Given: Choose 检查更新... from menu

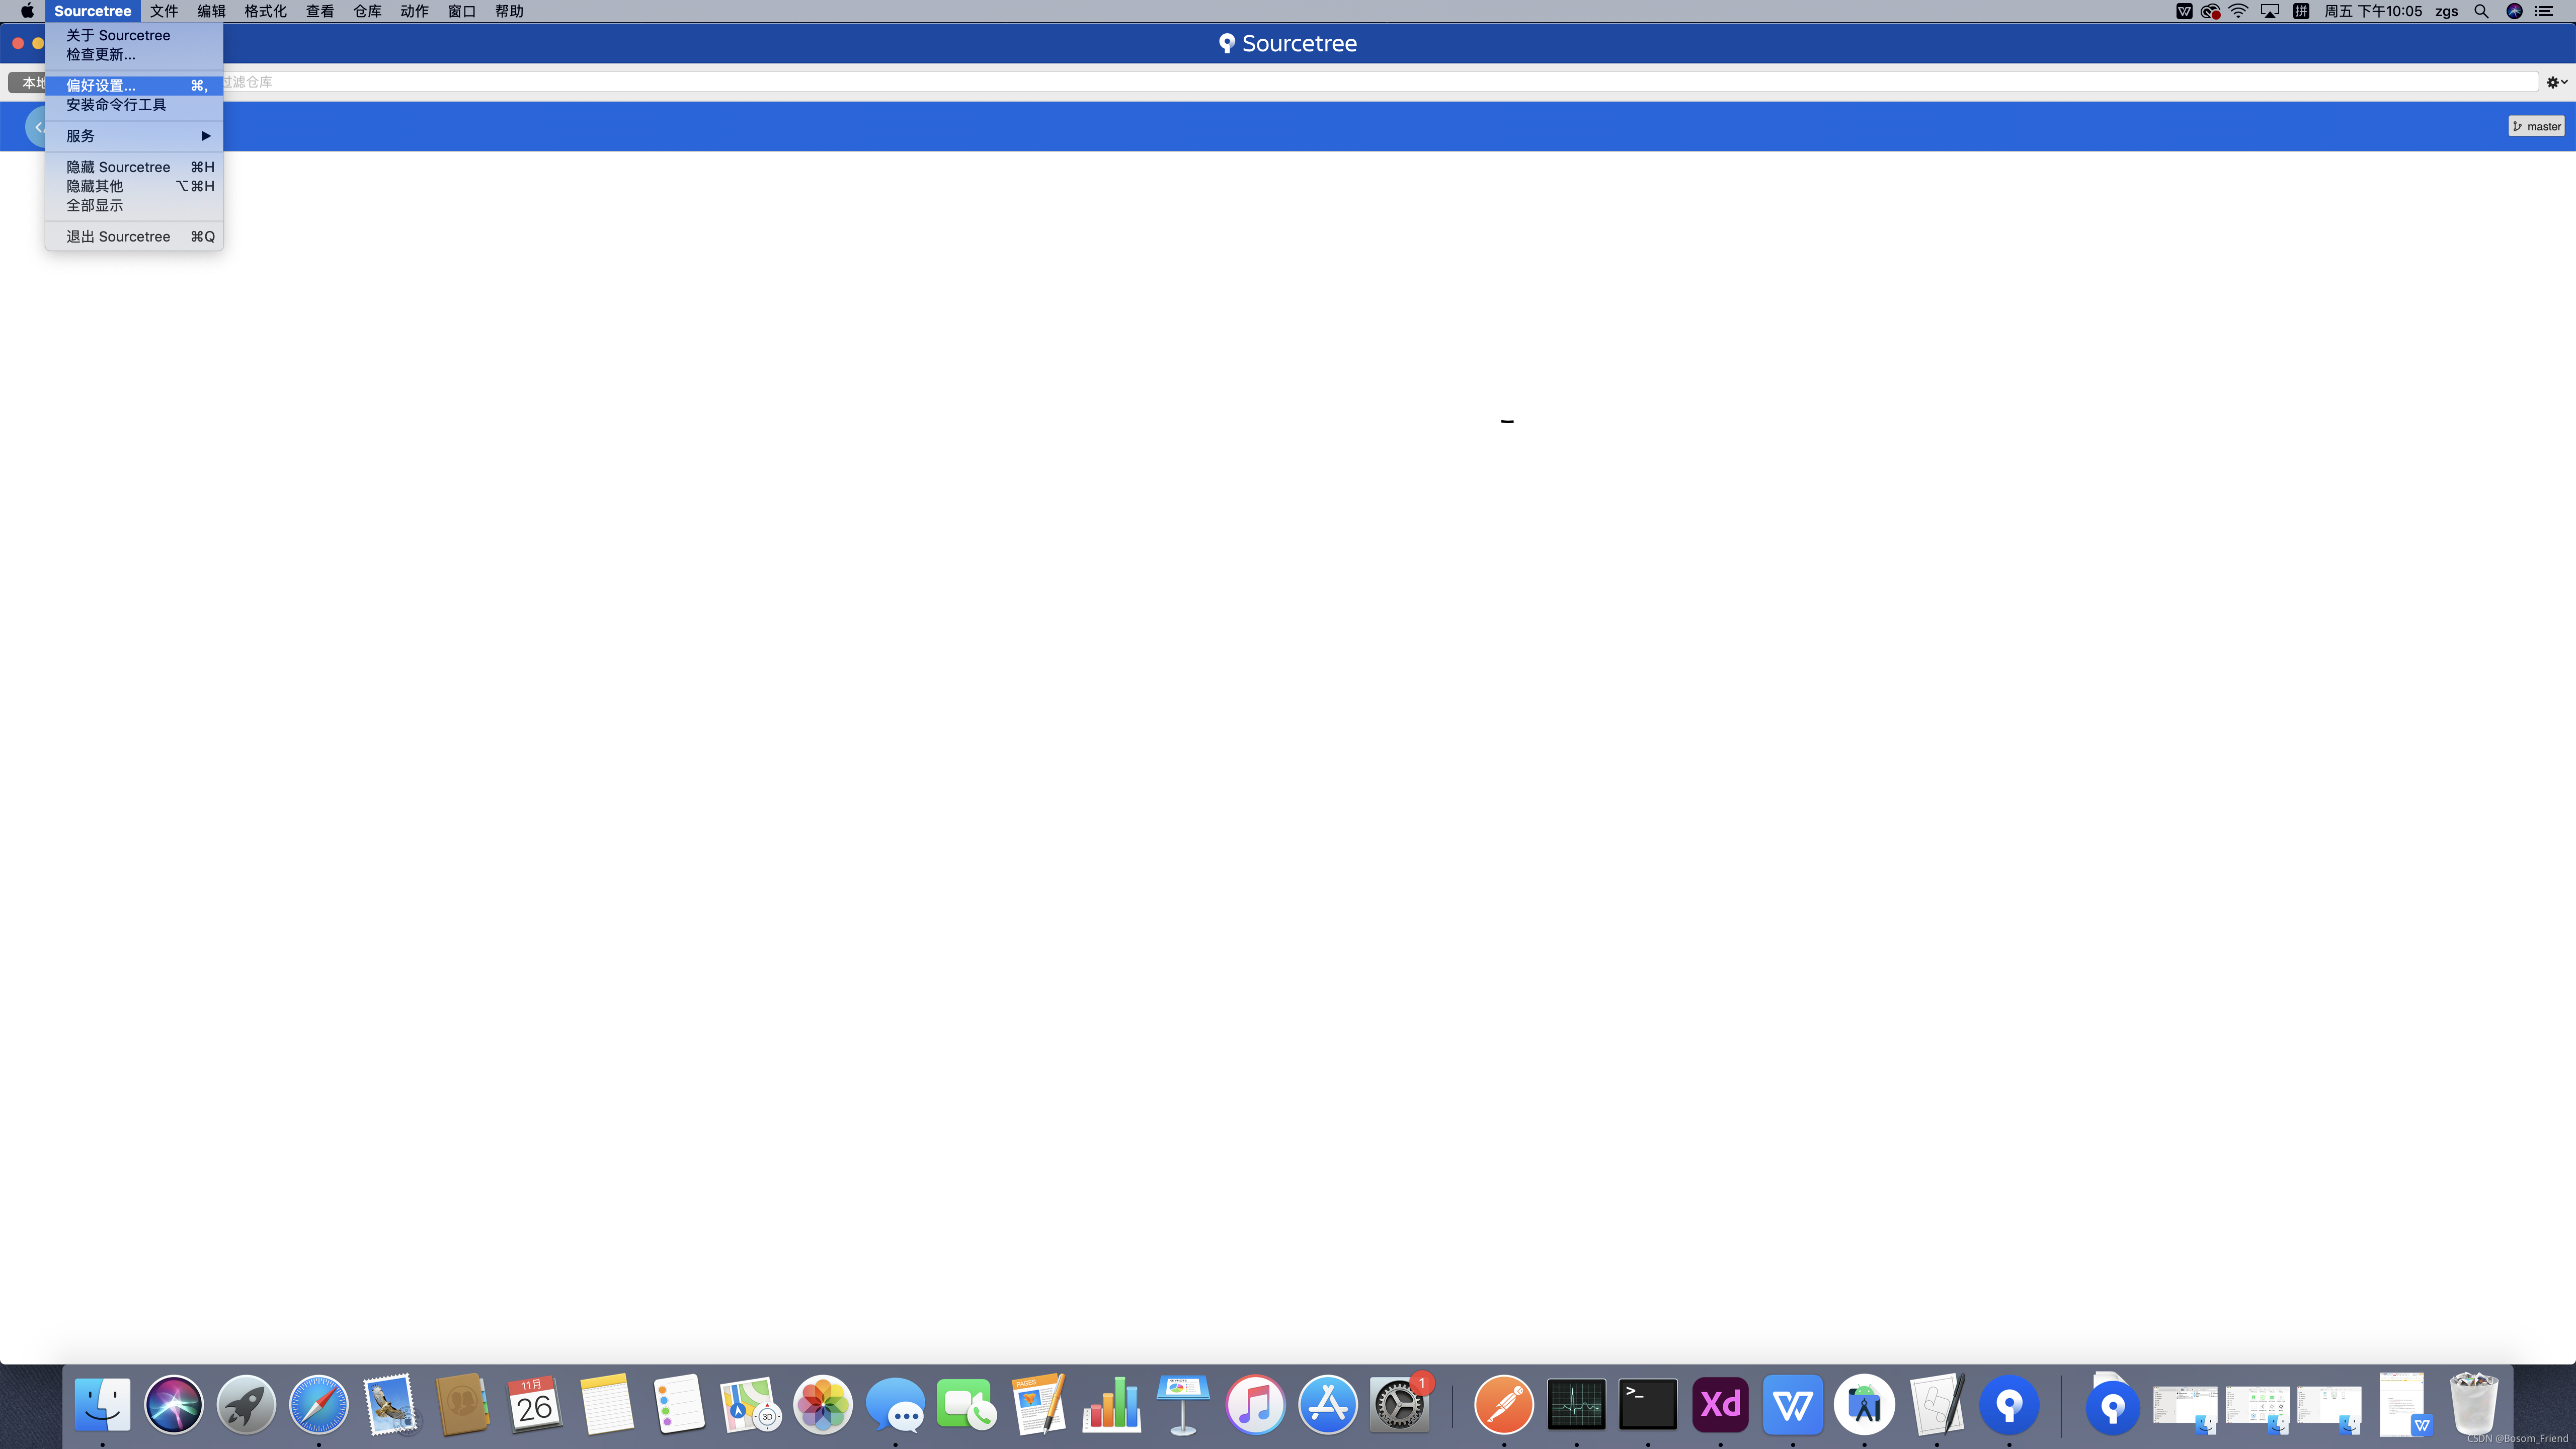Looking at the screenshot, I should [101, 55].
